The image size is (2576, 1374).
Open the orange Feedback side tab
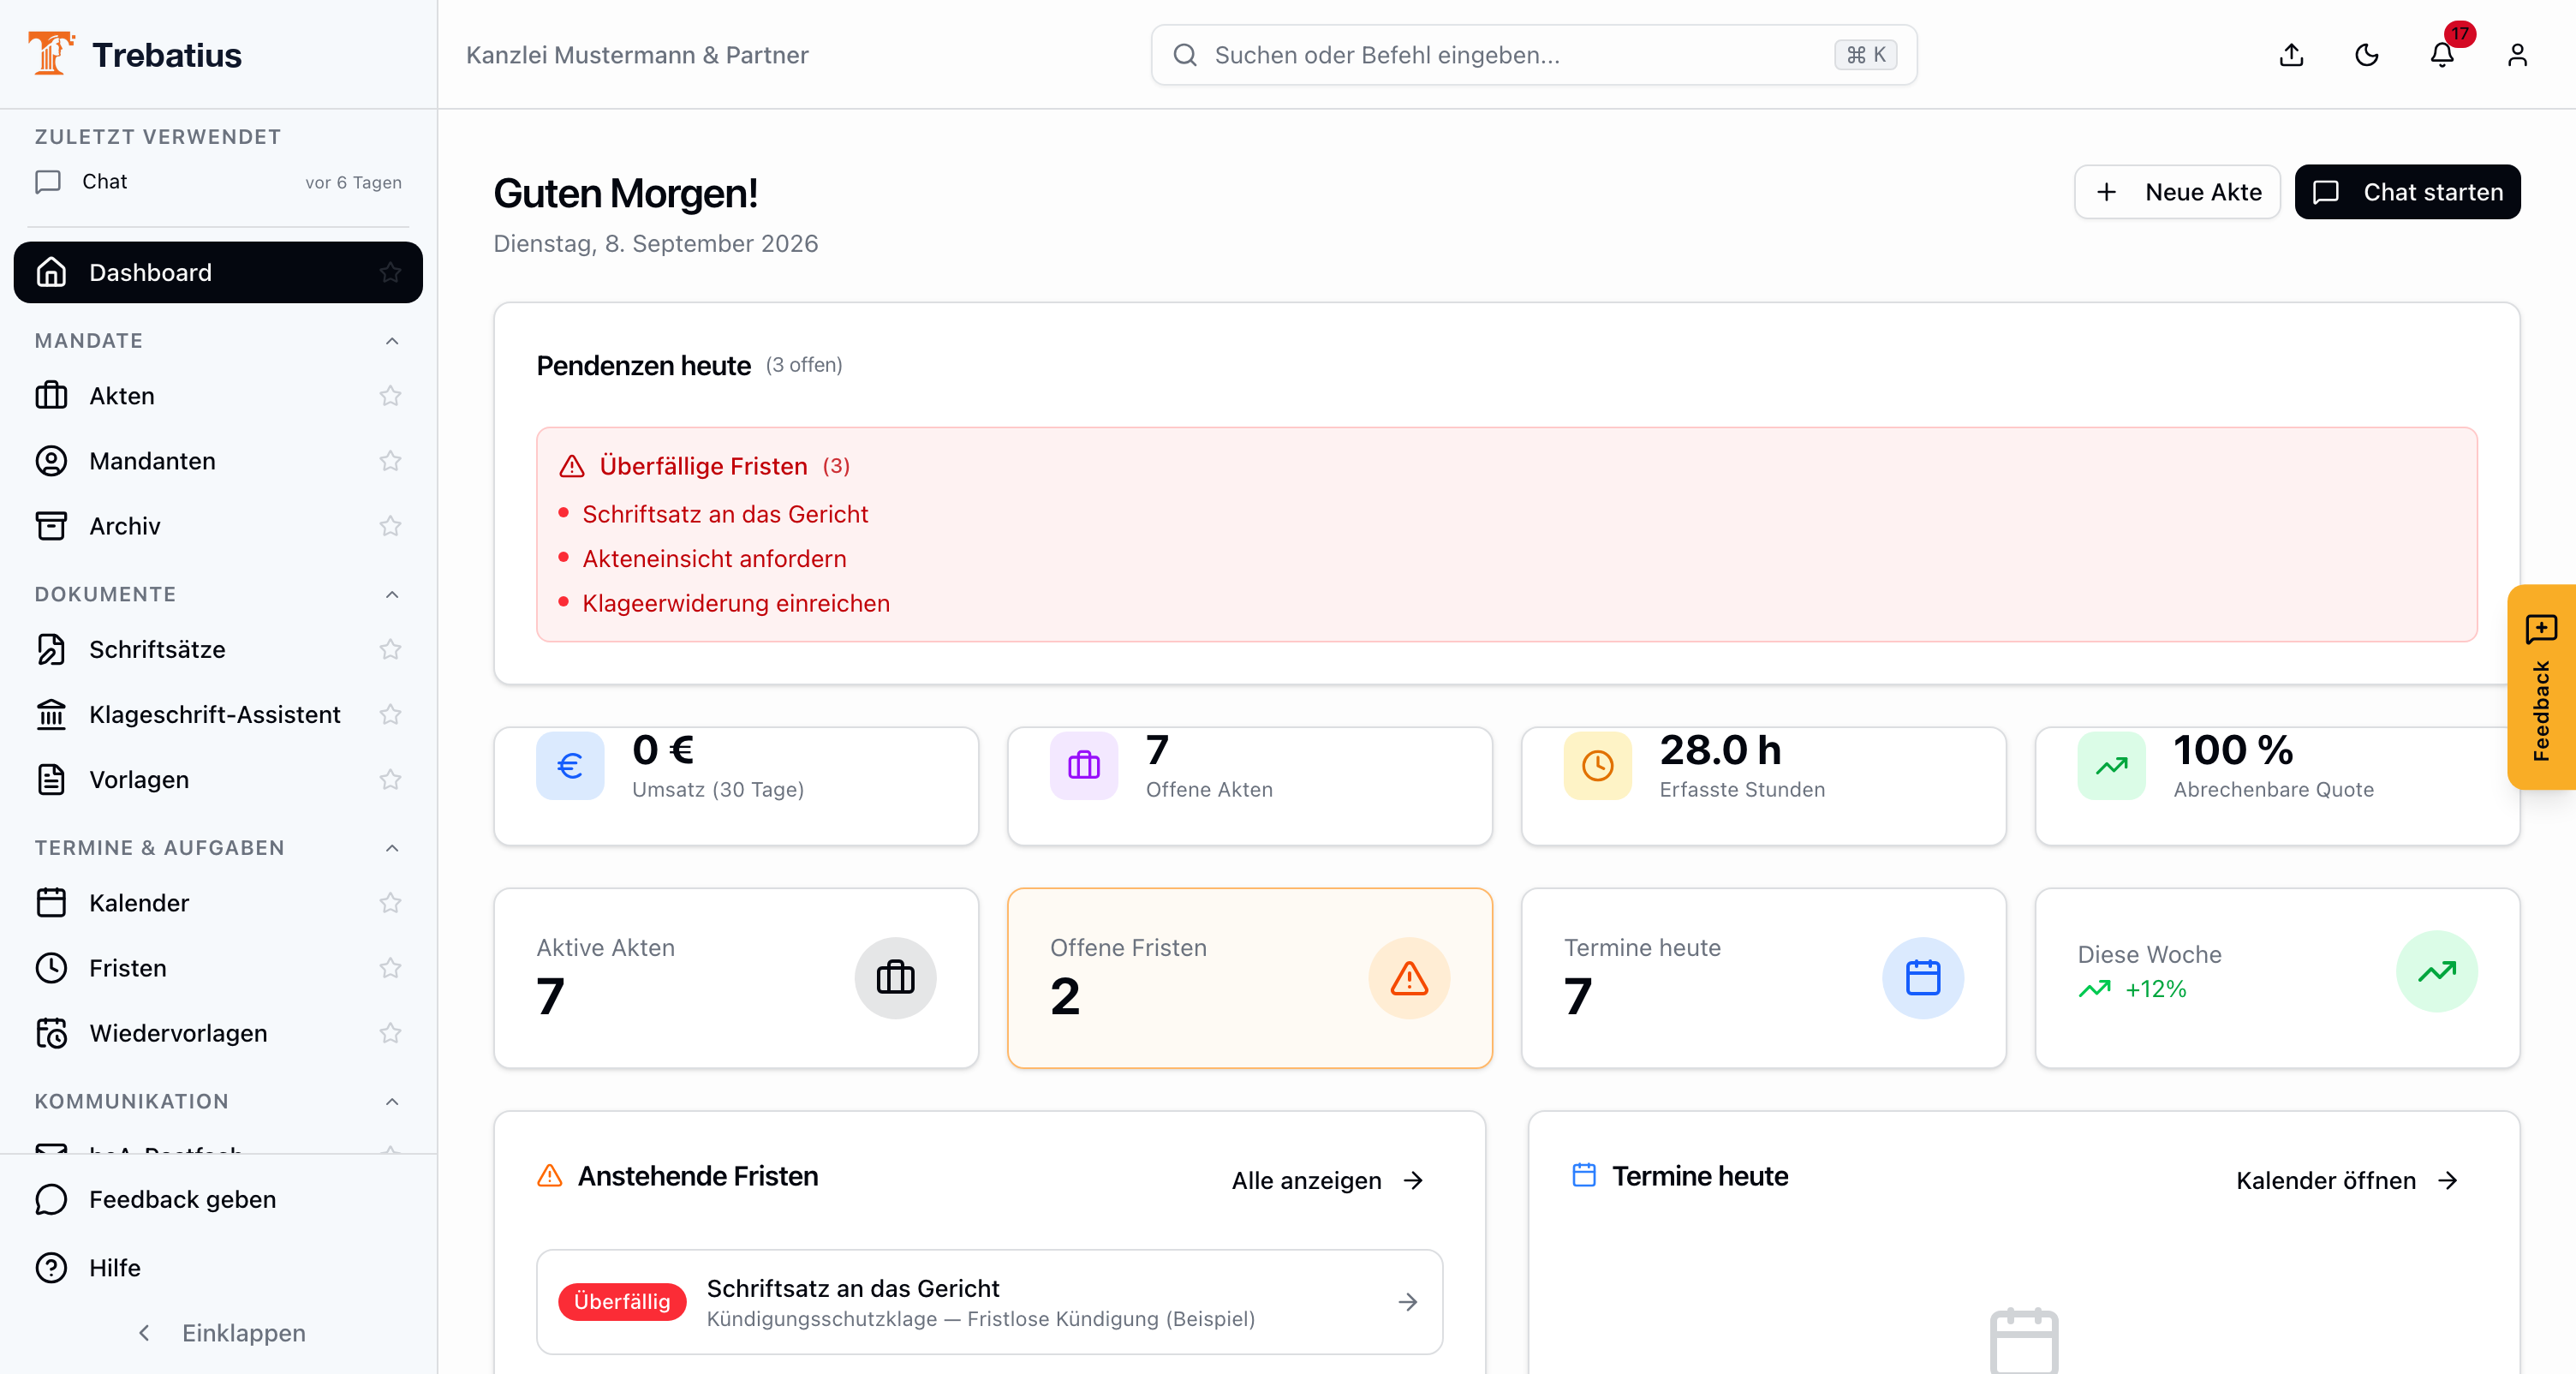pos(2541,687)
